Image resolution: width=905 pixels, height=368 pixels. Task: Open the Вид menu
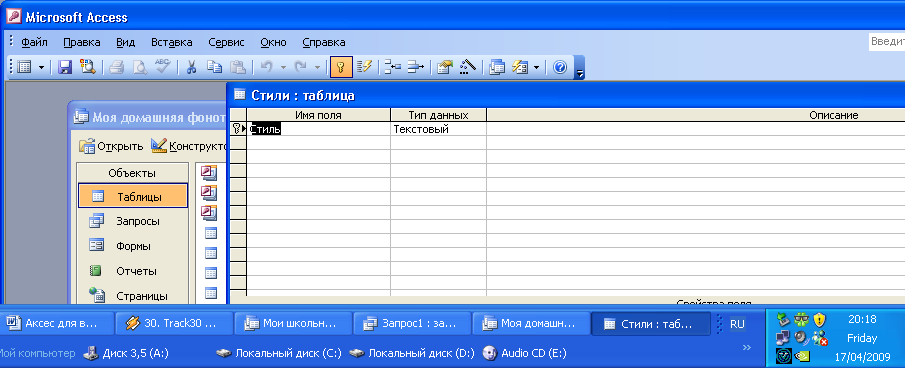click(125, 42)
